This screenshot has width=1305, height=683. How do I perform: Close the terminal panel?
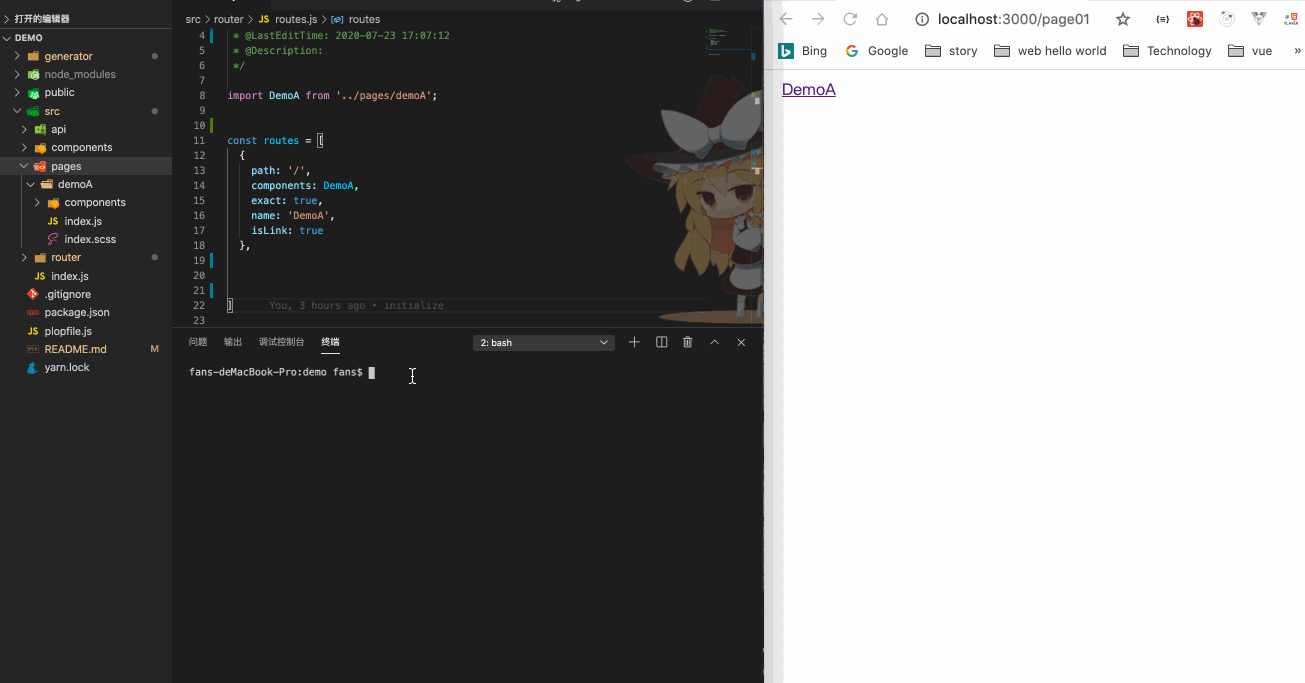(741, 342)
